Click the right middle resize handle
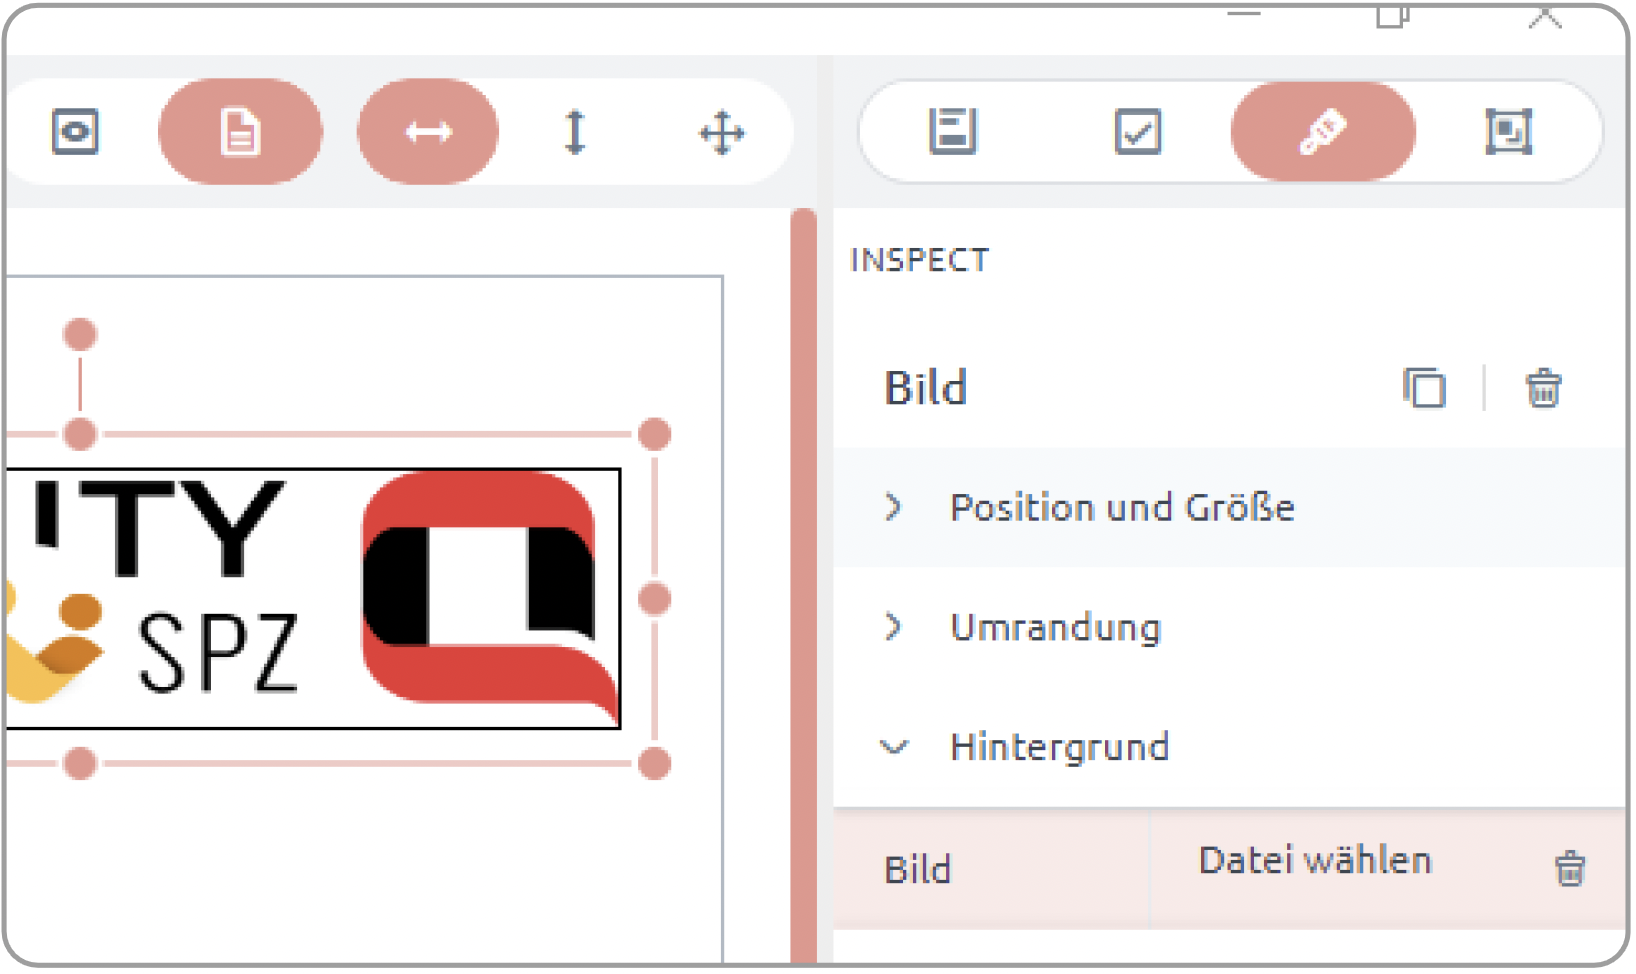The image size is (1636, 974). click(x=654, y=599)
